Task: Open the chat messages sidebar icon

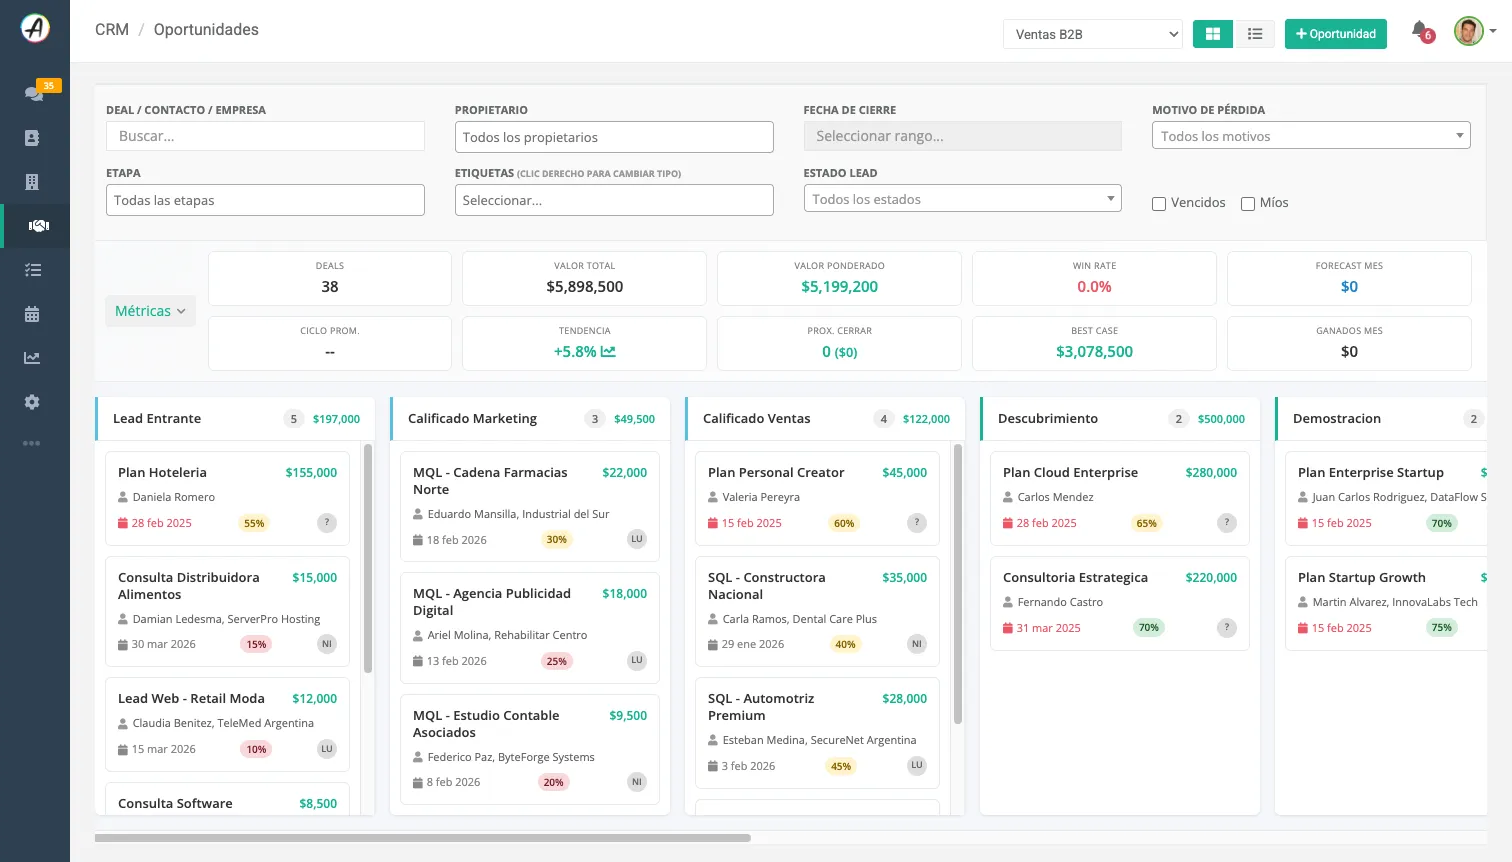Action: point(34,93)
